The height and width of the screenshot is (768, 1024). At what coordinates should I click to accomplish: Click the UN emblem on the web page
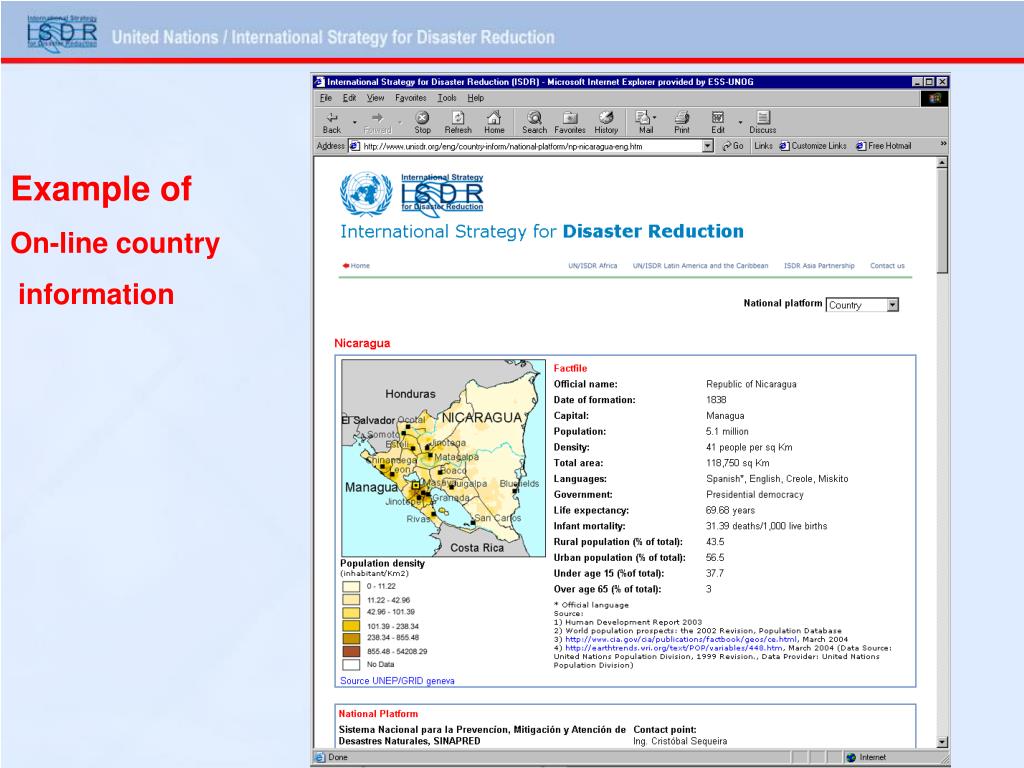click(366, 193)
